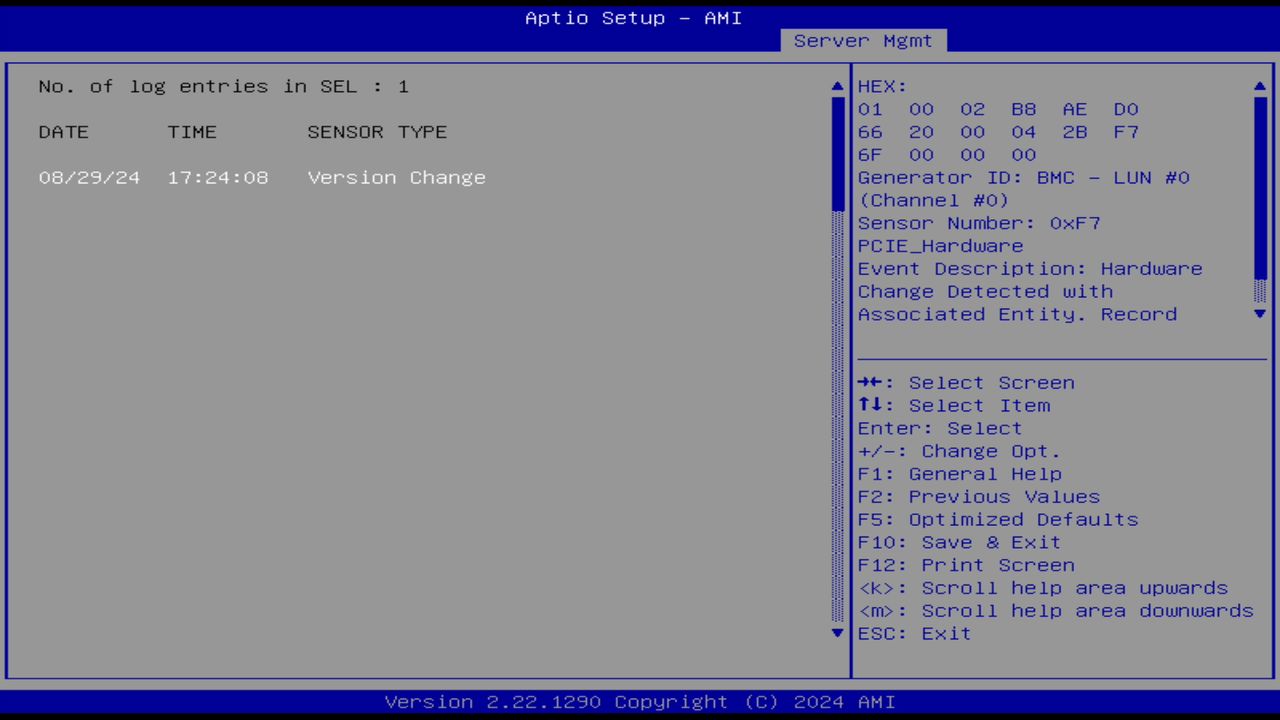The width and height of the screenshot is (1280, 720).
Task: Click the 'Select Screen' key hint
Action: click(966, 383)
